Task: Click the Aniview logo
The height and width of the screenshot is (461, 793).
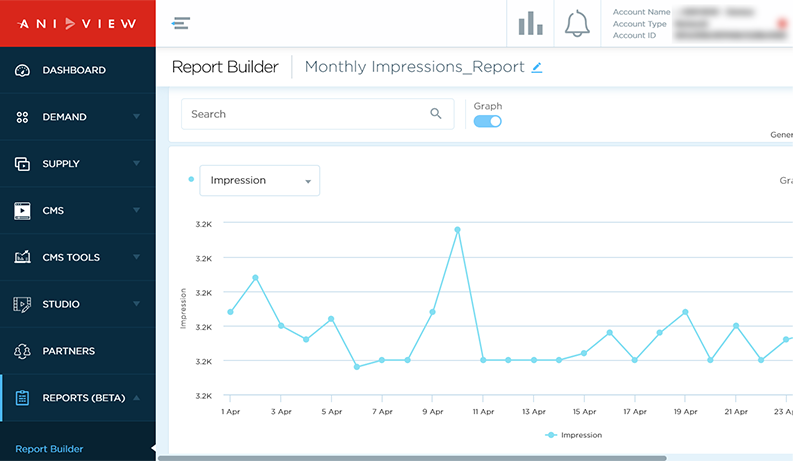Action: click(77, 23)
